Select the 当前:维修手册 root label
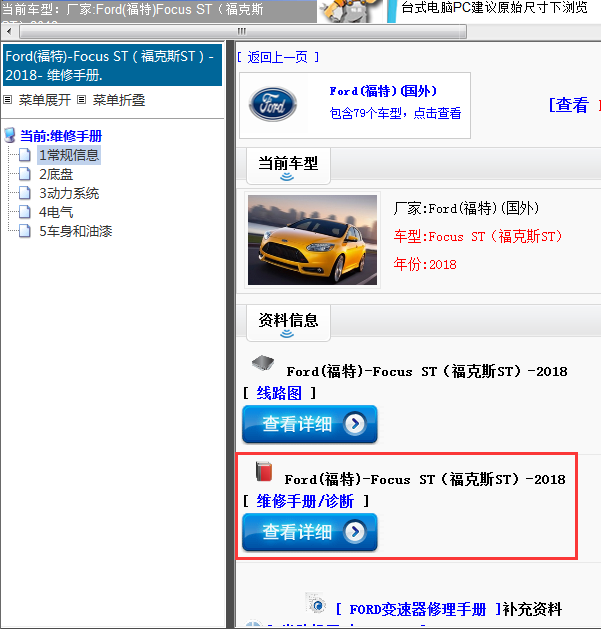 pyautogui.click(x=61, y=136)
